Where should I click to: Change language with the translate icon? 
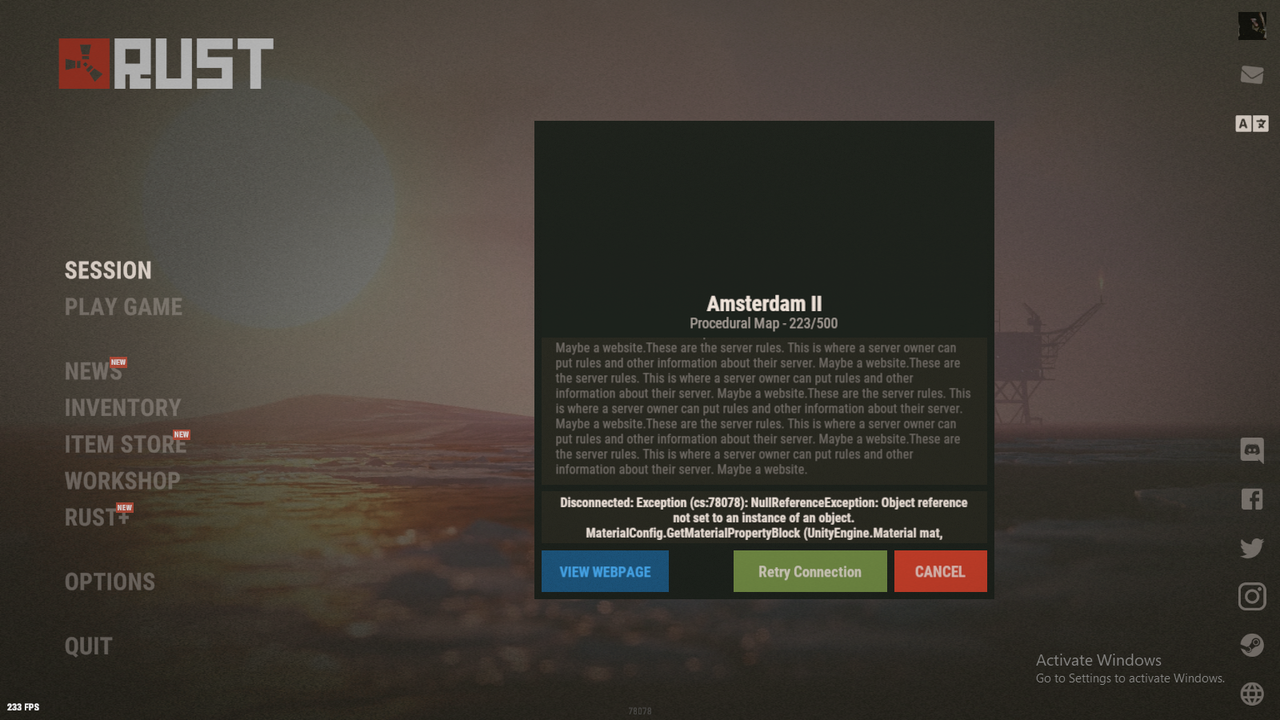1252,124
